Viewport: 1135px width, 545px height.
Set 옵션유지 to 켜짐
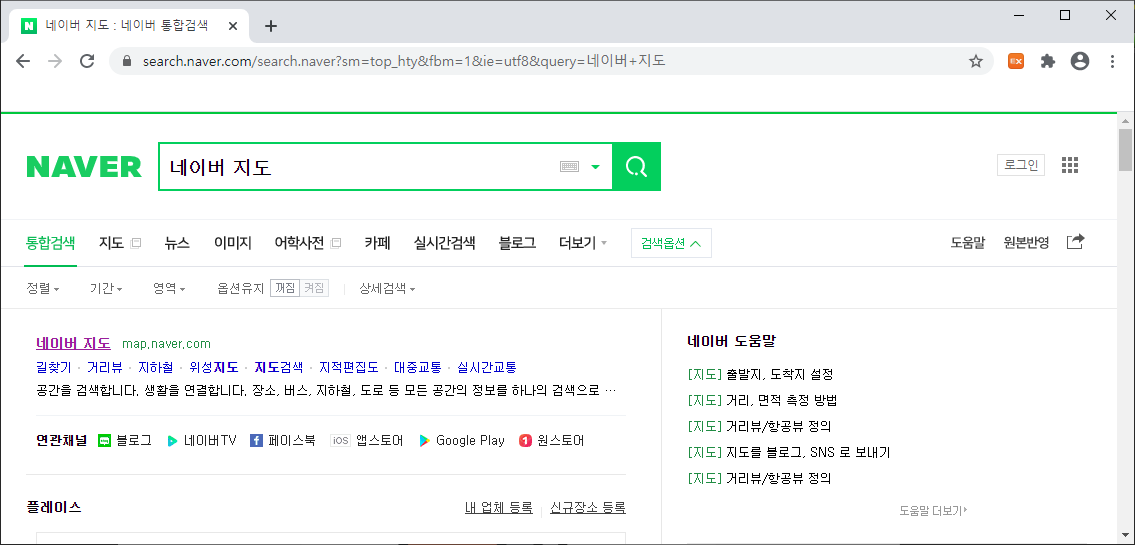tap(314, 288)
